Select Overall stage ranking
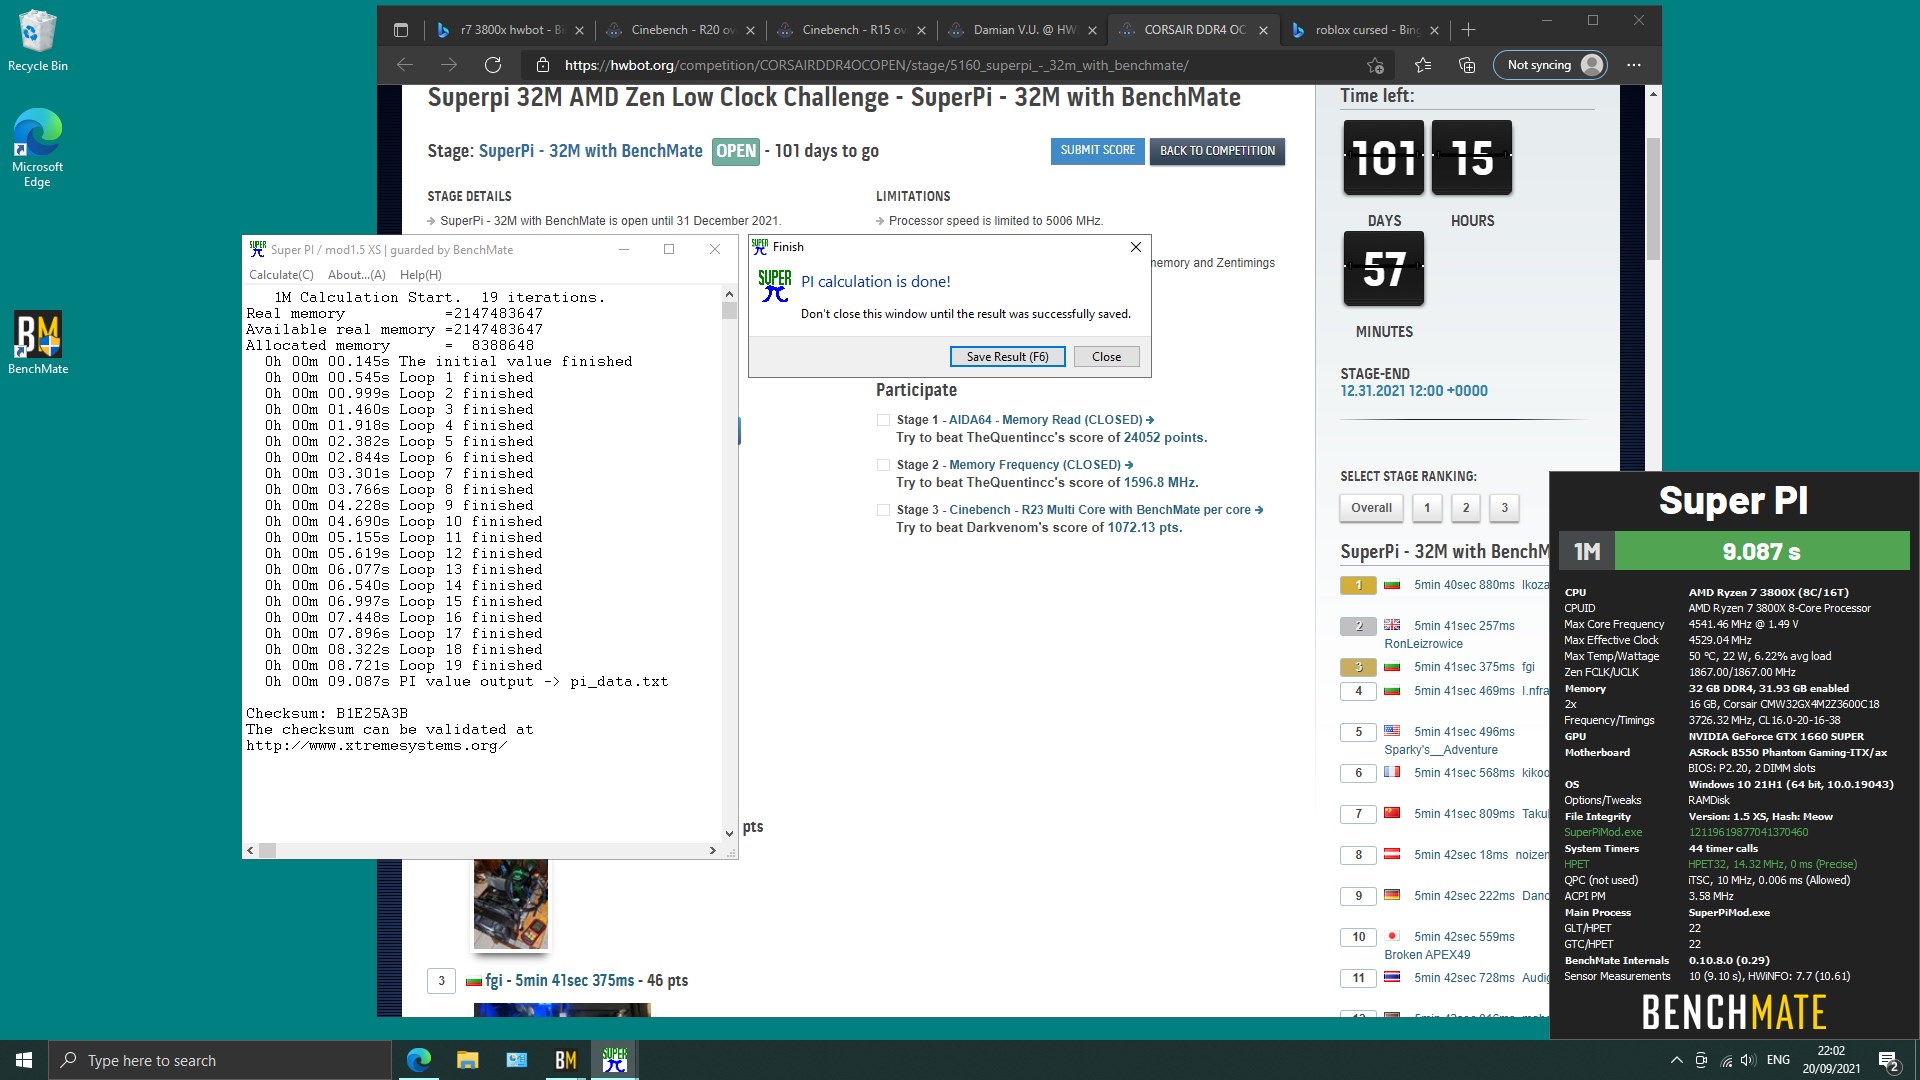The height and width of the screenshot is (1080, 1920). click(x=1371, y=508)
